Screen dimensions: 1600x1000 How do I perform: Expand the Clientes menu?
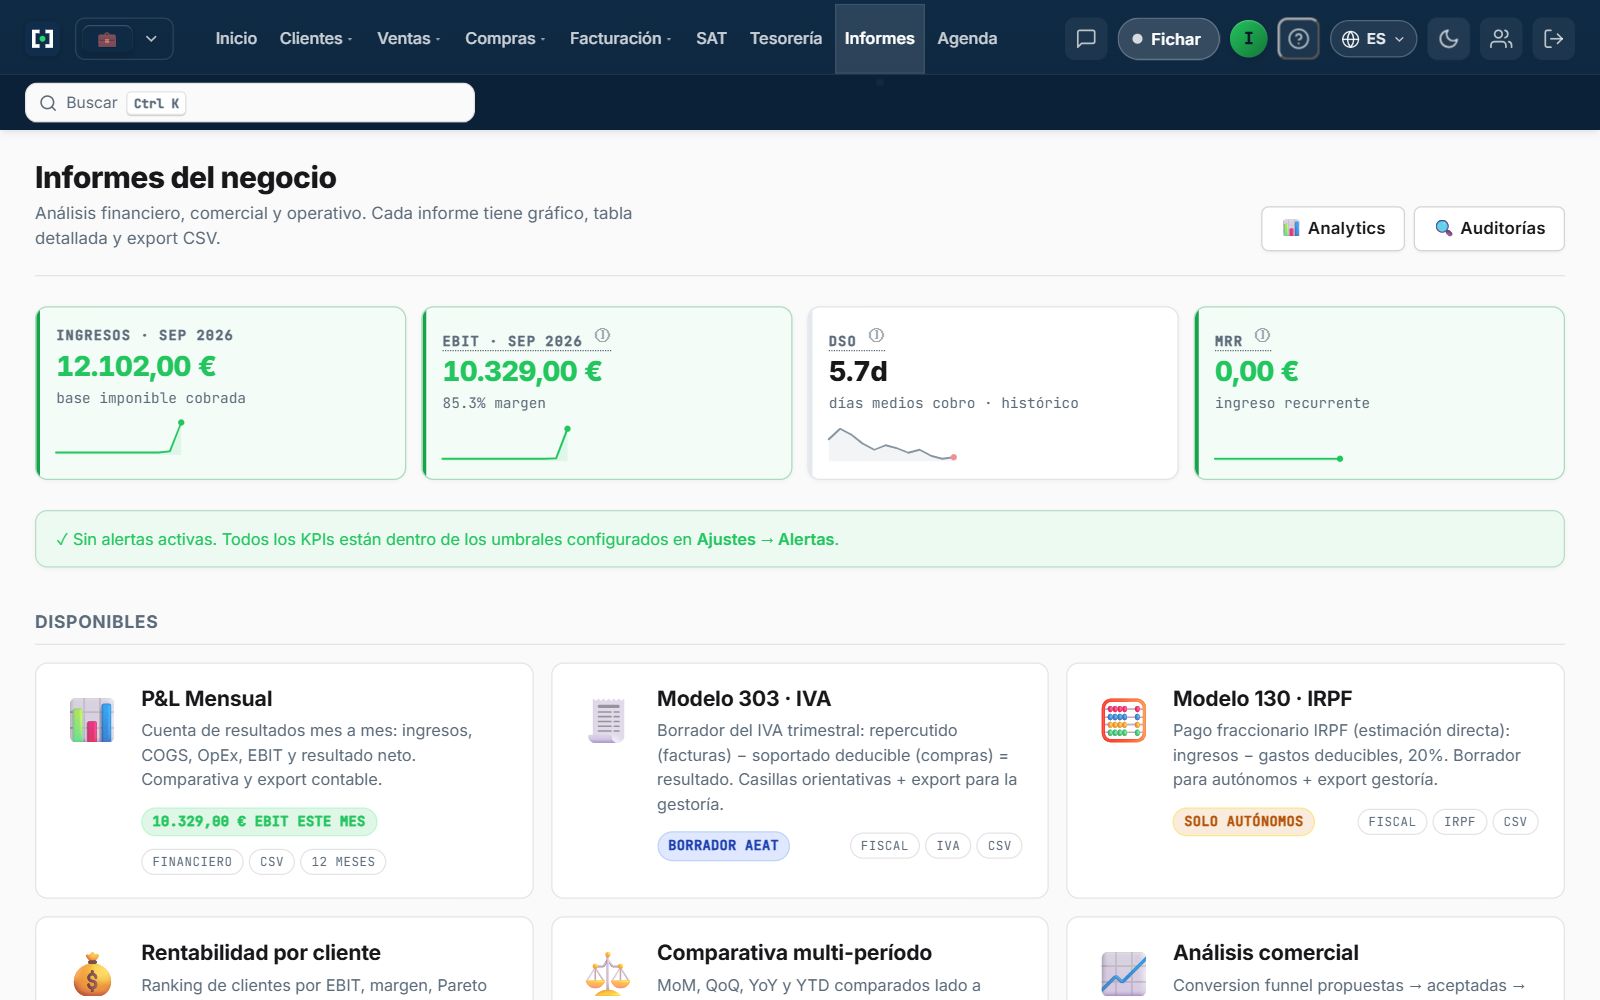[x=316, y=39]
